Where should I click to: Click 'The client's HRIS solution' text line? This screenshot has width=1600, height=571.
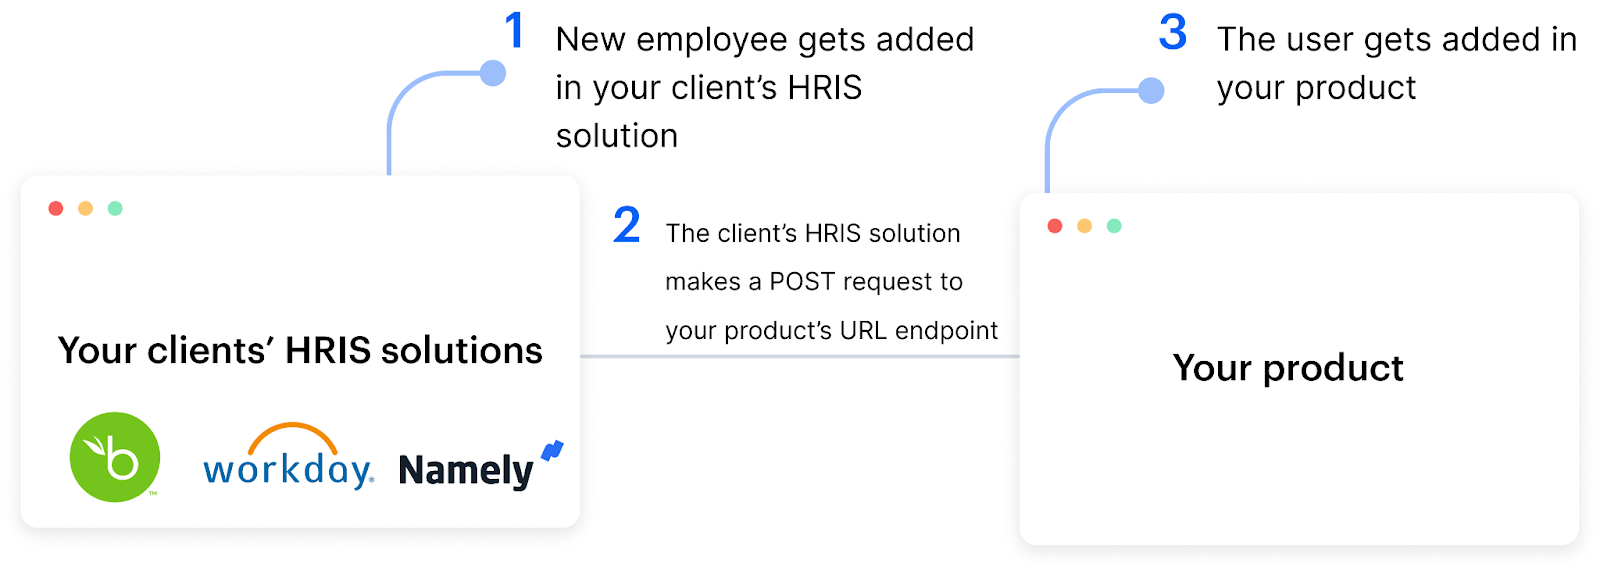tap(813, 233)
